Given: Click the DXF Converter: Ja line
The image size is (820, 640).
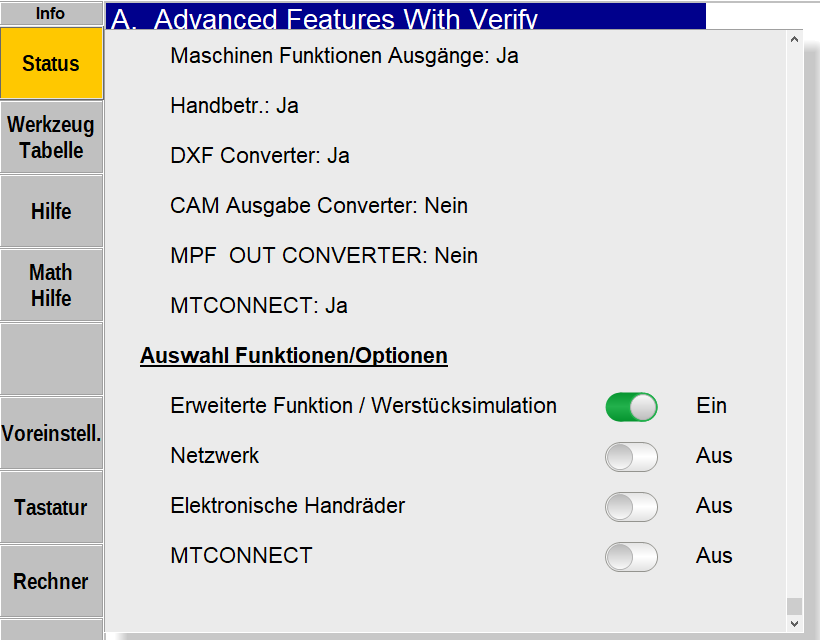Looking at the screenshot, I should point(259,156).
